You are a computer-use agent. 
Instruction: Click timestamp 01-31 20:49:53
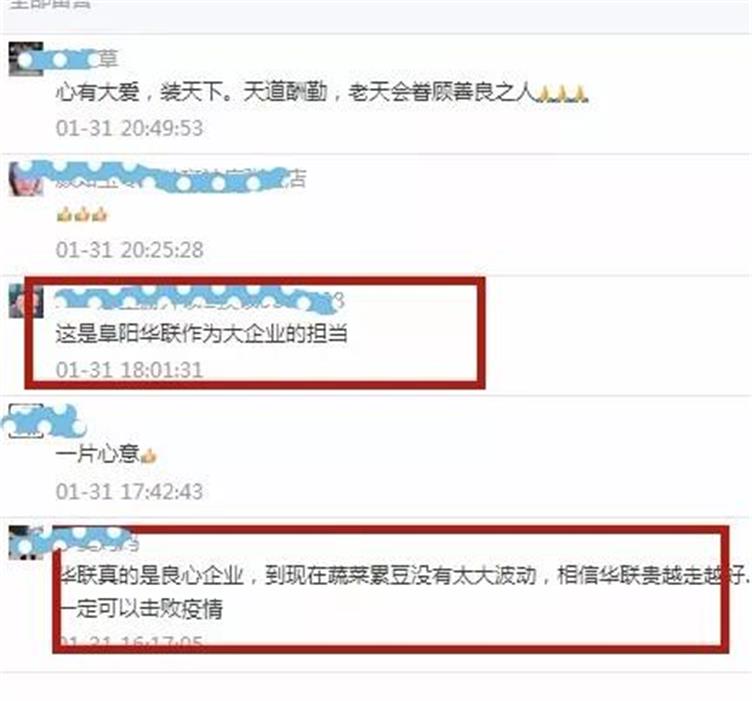pos(129,128)
